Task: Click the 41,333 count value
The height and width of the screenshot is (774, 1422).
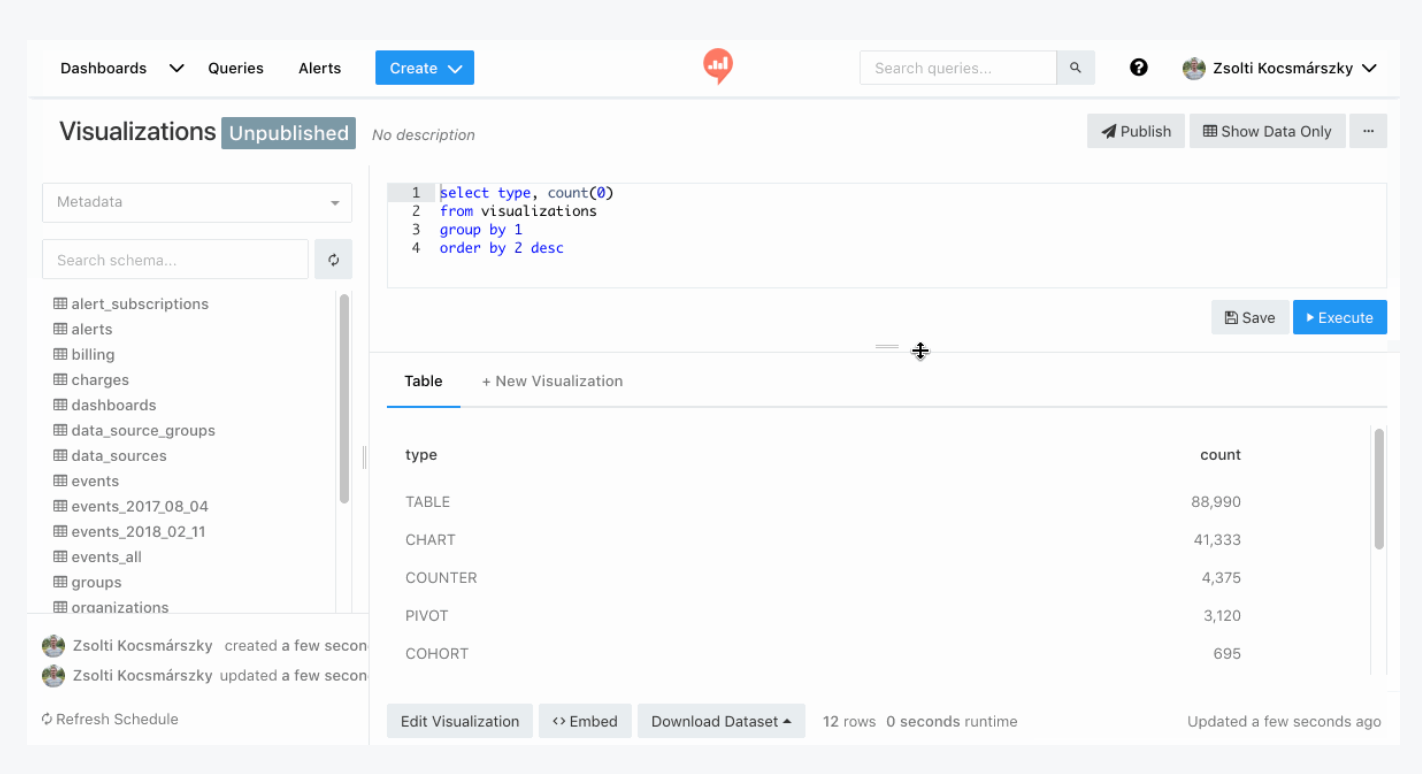Action: pos(1217,540)
